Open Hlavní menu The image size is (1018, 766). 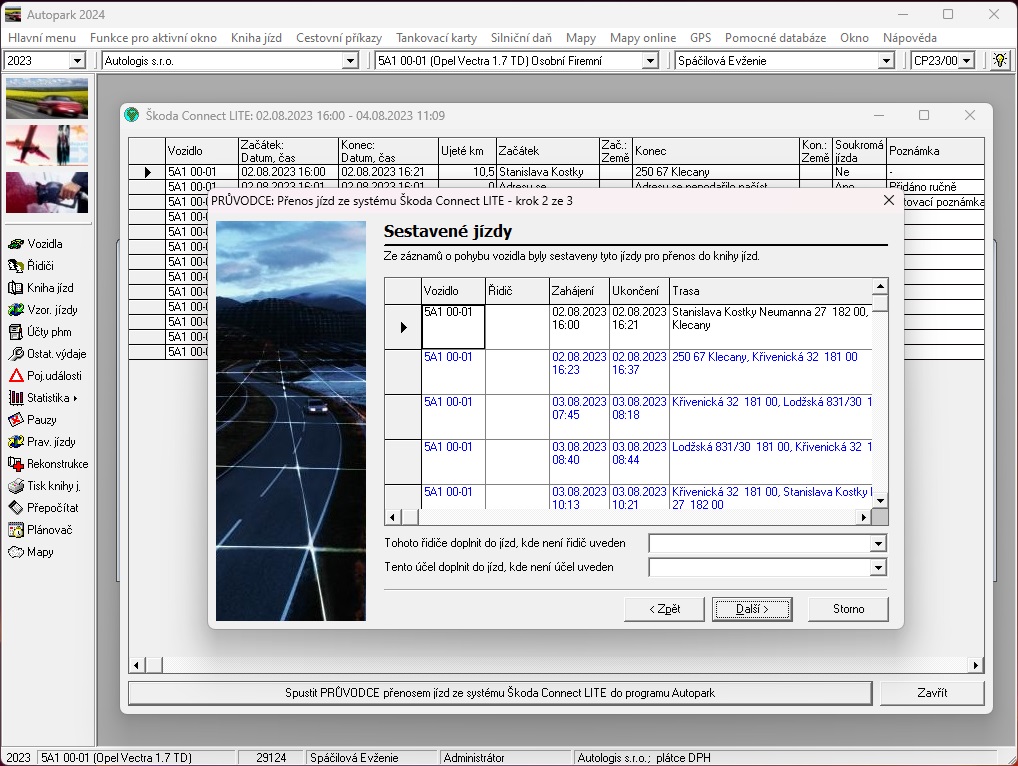coord(42,38)
